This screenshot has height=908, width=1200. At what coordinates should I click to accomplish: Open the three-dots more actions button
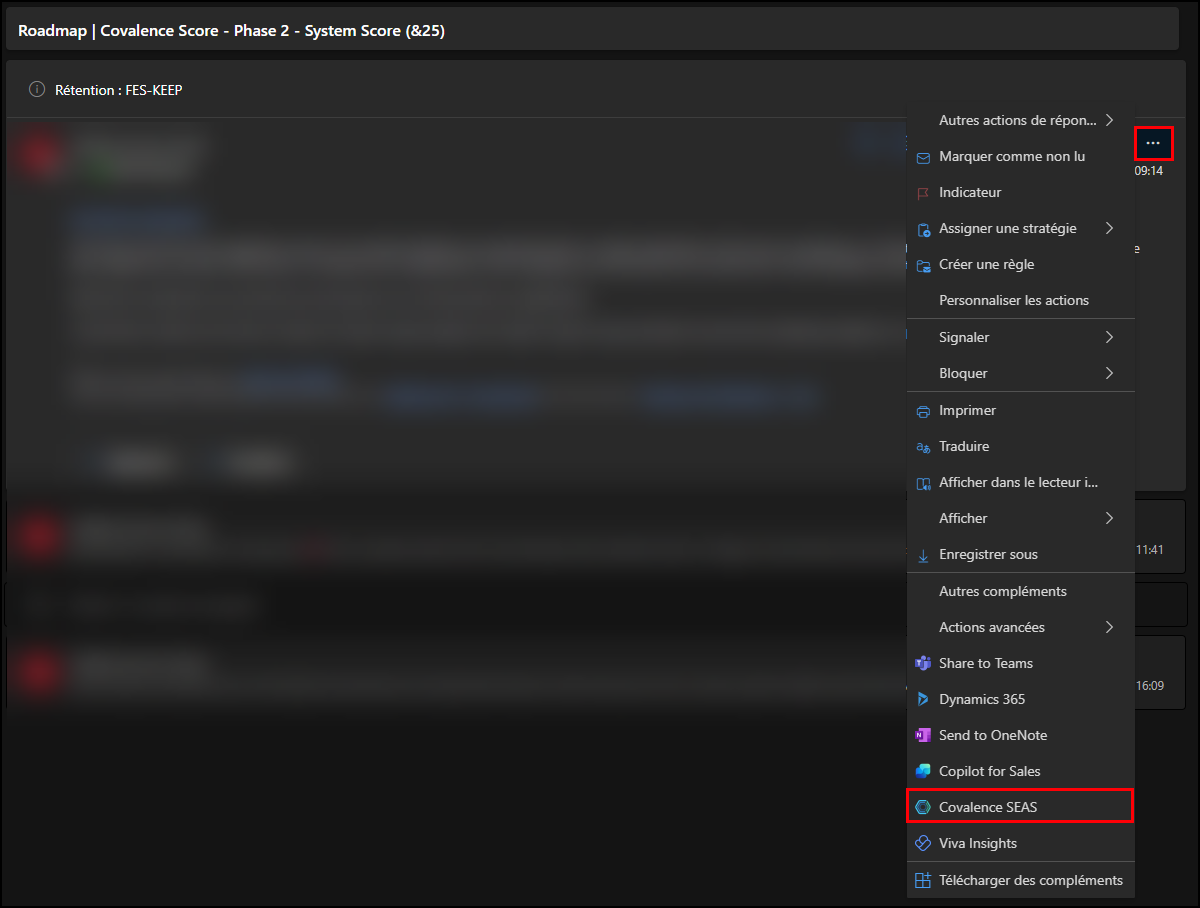click(1153, 143)
